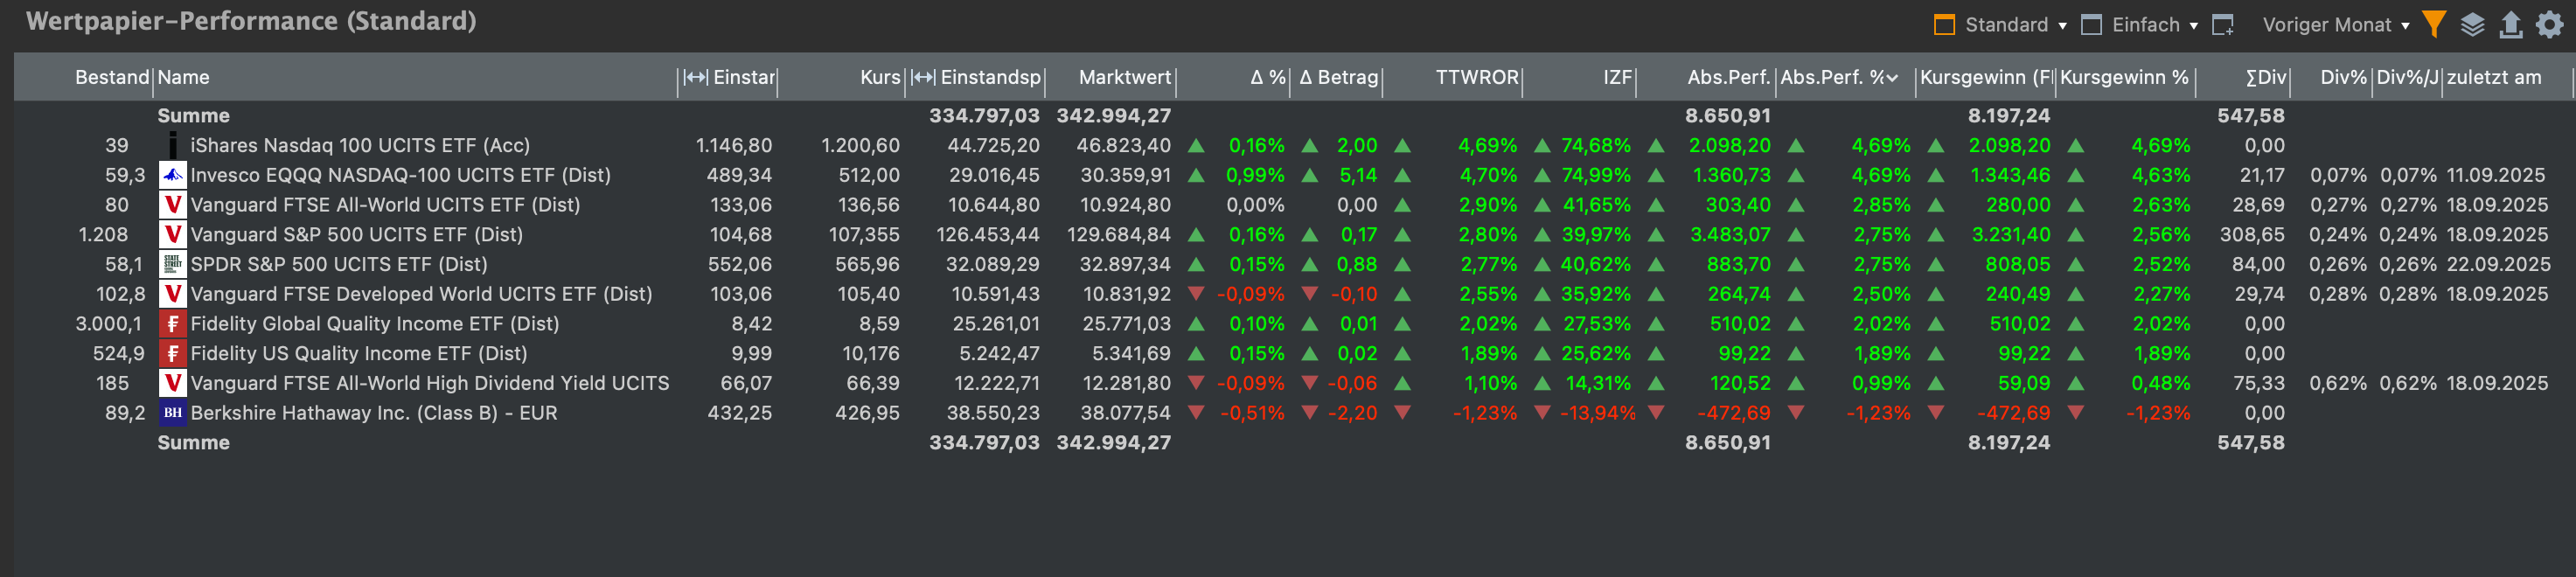Screen dimensions: 2576x577
Task: Select the iShares Nasdaq 100 UCITS ETF row
Action: pos(360,146)
